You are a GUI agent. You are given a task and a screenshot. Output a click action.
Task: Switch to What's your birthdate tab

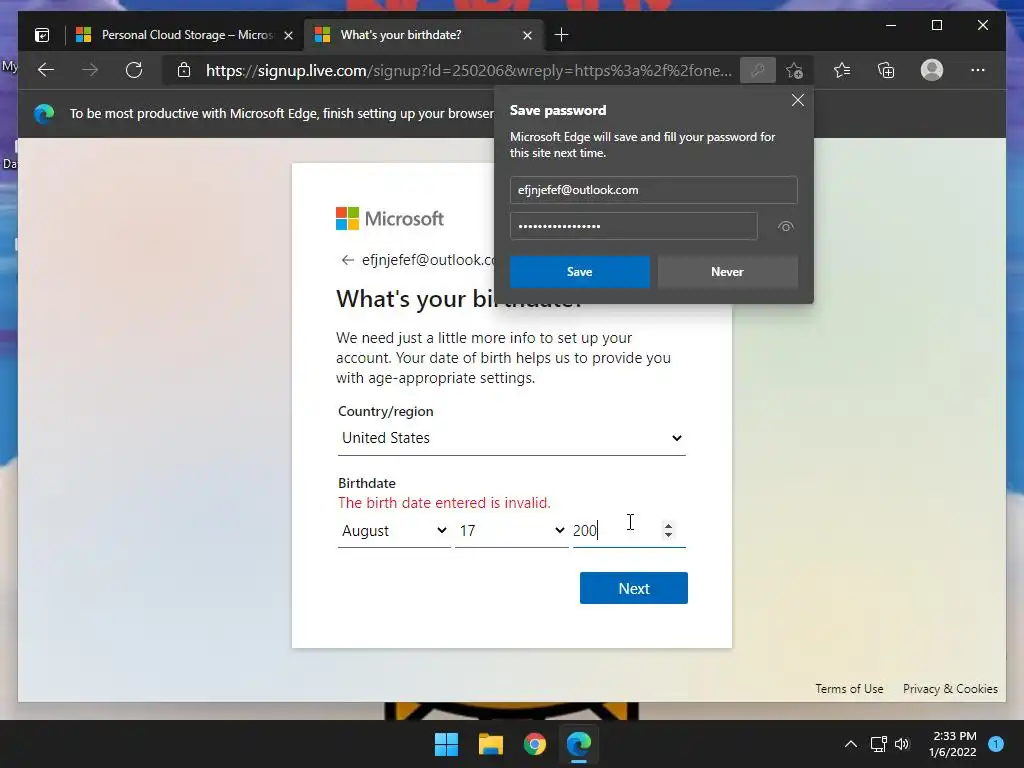click(x=424, y=35)
